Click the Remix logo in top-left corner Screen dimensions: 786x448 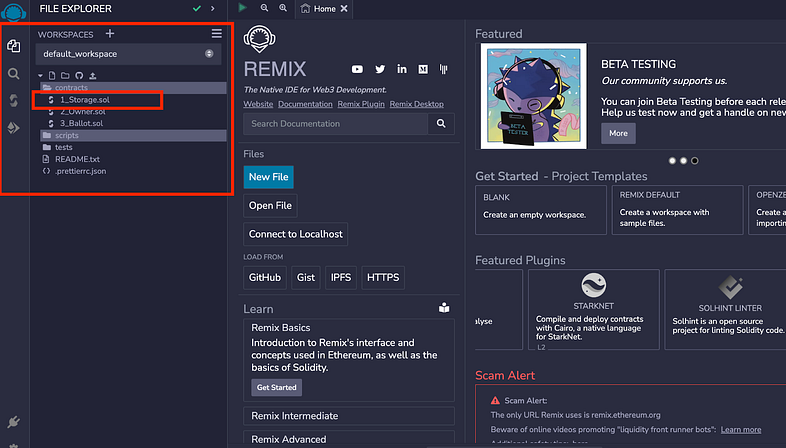click(14, 11)
